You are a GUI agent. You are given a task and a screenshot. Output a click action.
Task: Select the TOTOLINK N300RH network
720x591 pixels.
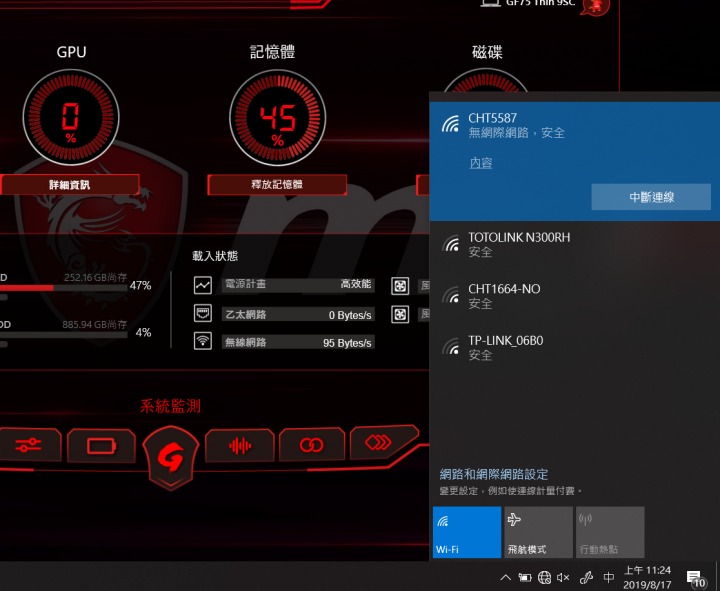point(574,244)
